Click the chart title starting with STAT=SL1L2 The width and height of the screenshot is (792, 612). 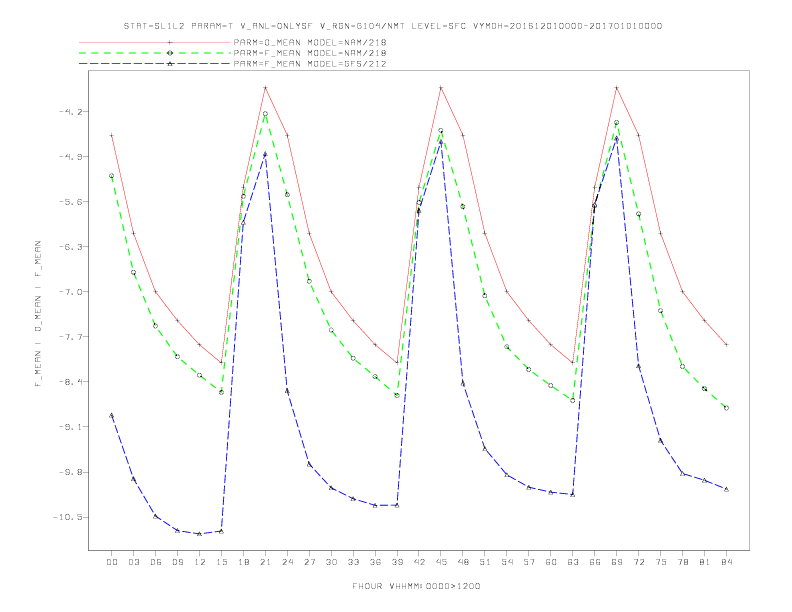(x=392, y=26)
